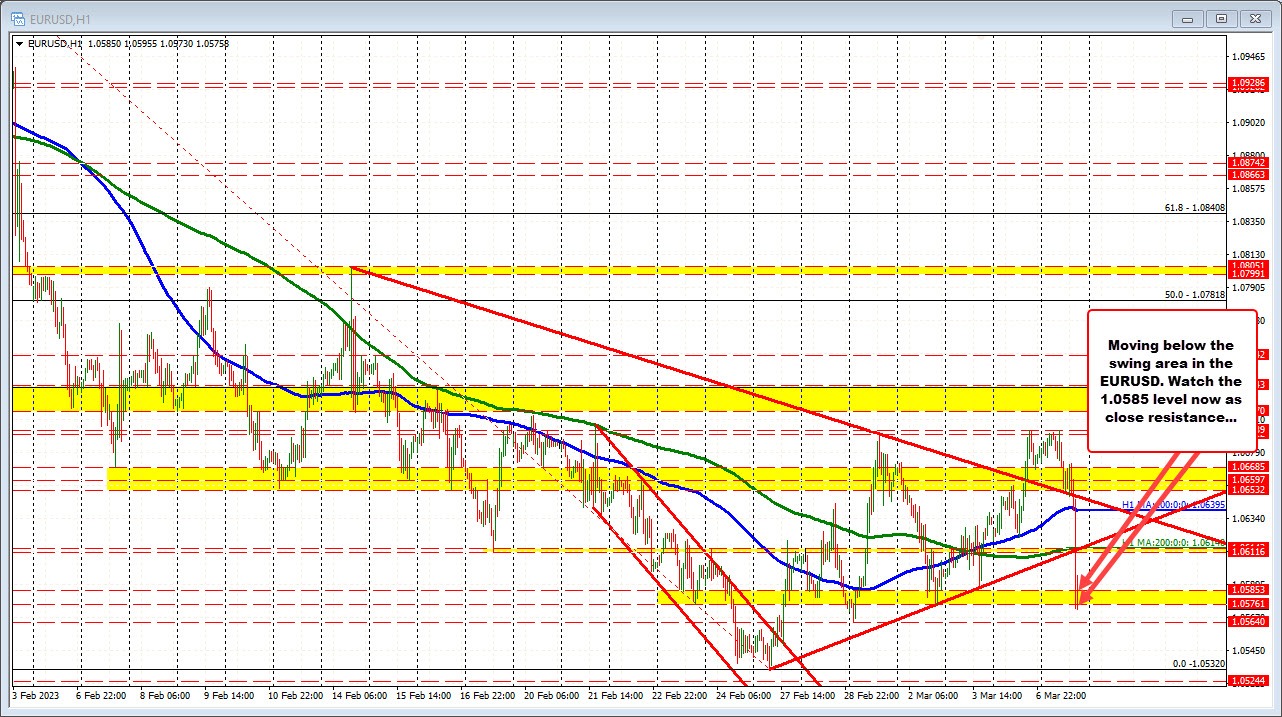Minimize the EURUSD,H1 chart window
1282x717 pixels.
pyautogui.click(x=1194, y=17)
